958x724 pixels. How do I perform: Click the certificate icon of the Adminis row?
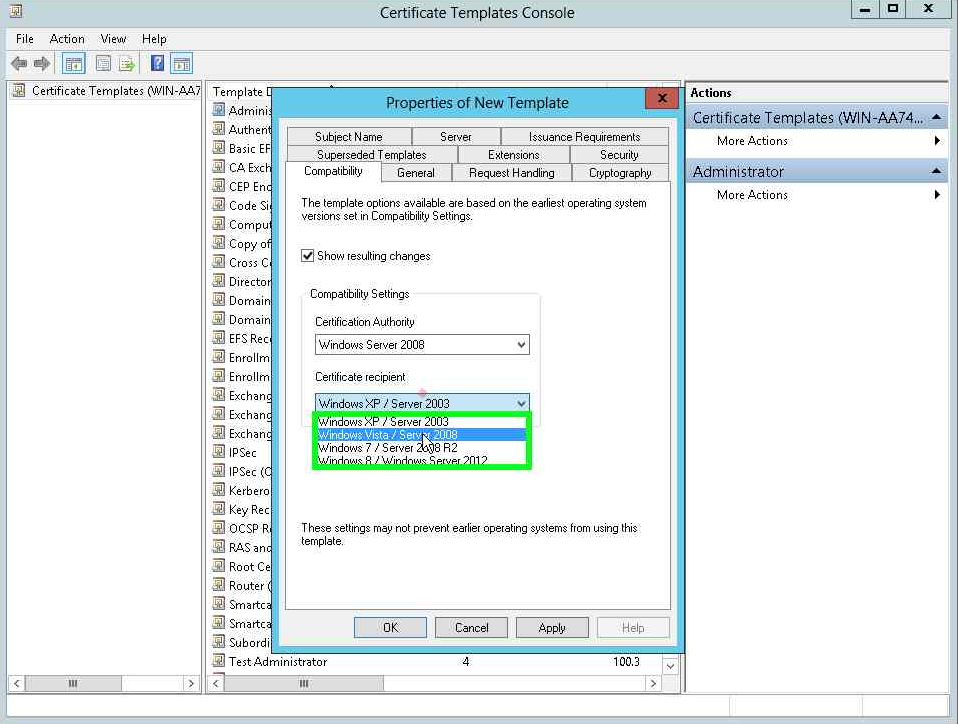[219, 109]
